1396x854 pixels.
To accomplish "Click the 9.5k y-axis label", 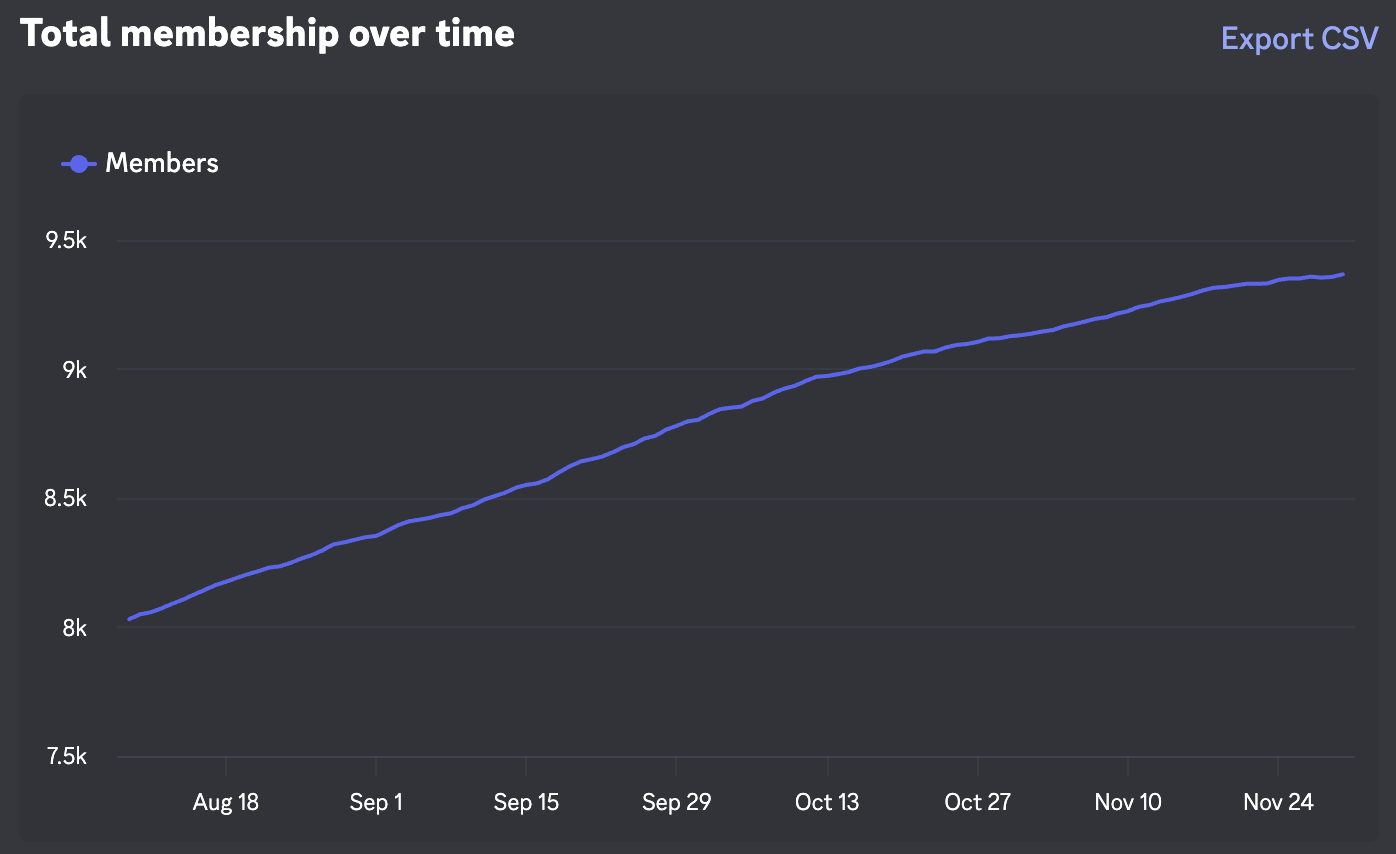I will [67, 241].
